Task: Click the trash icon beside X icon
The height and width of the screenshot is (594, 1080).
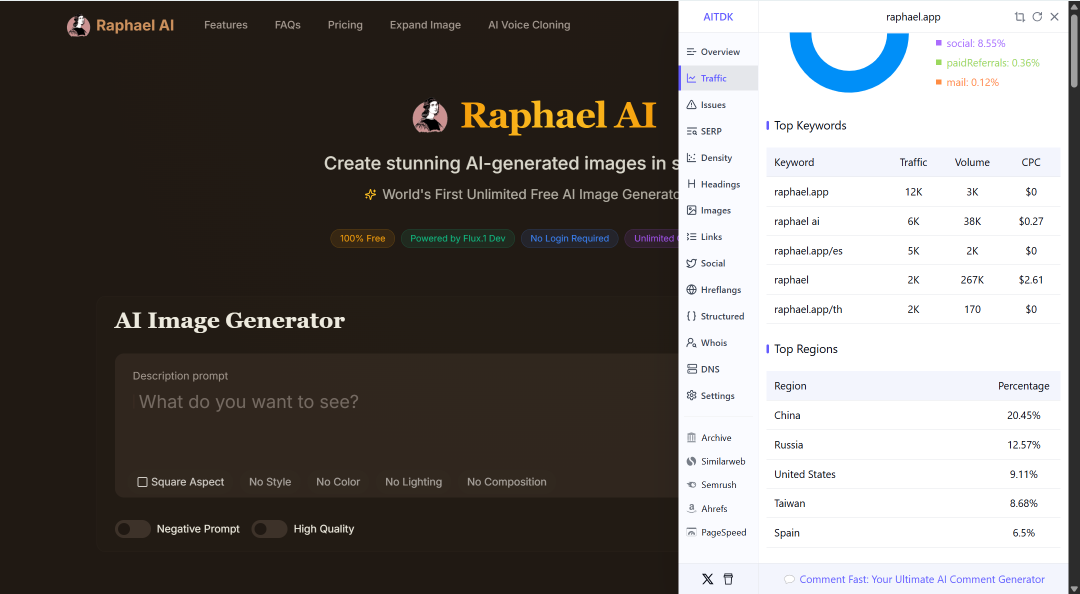Action: [728, 579]
